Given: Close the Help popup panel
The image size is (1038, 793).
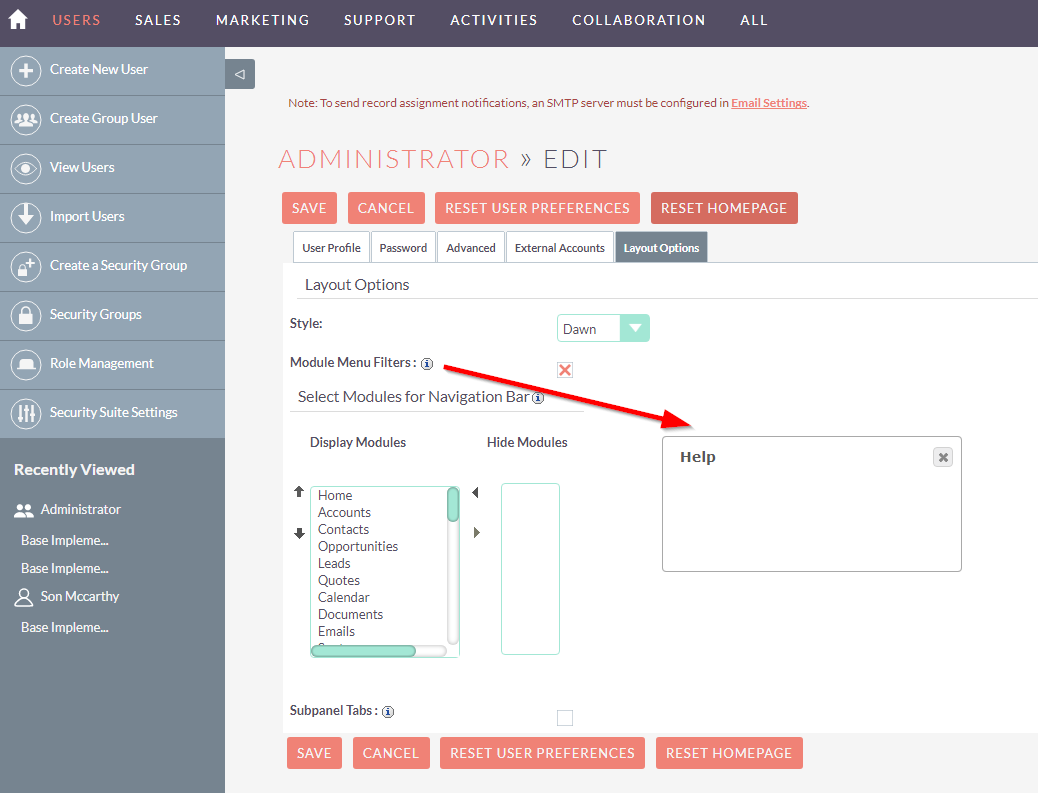Looking at the screenshot, I should pyautogui.click(x=942, y=456).
